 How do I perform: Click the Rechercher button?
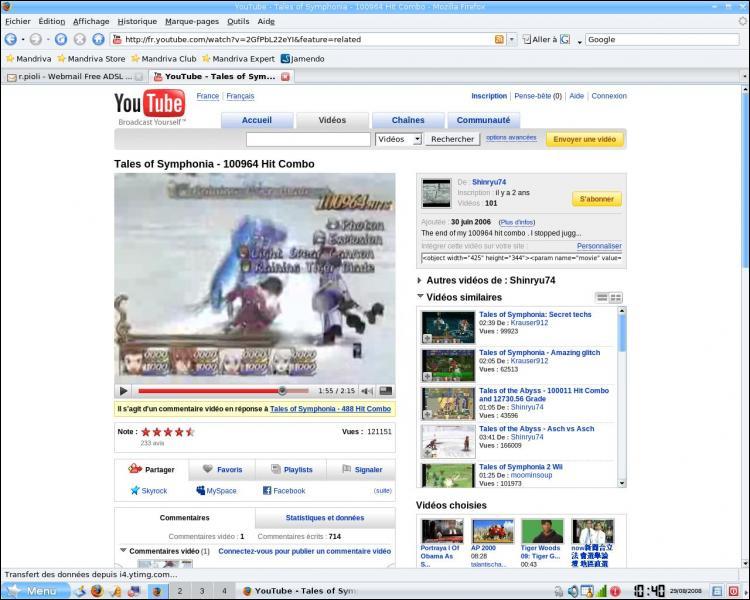pos(452,139)
